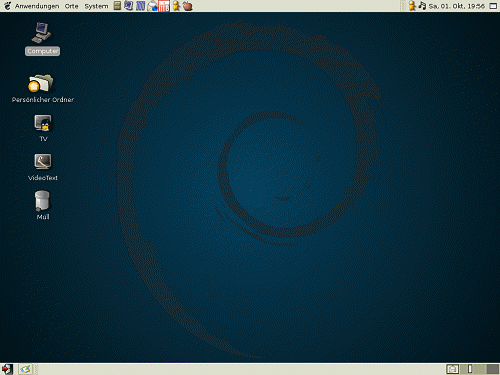Viewport: 500px width, 375px height.
Task: Select the Persönlicher Ordner desktop icon
Action: pyautogui.click(x=42, y=88)
